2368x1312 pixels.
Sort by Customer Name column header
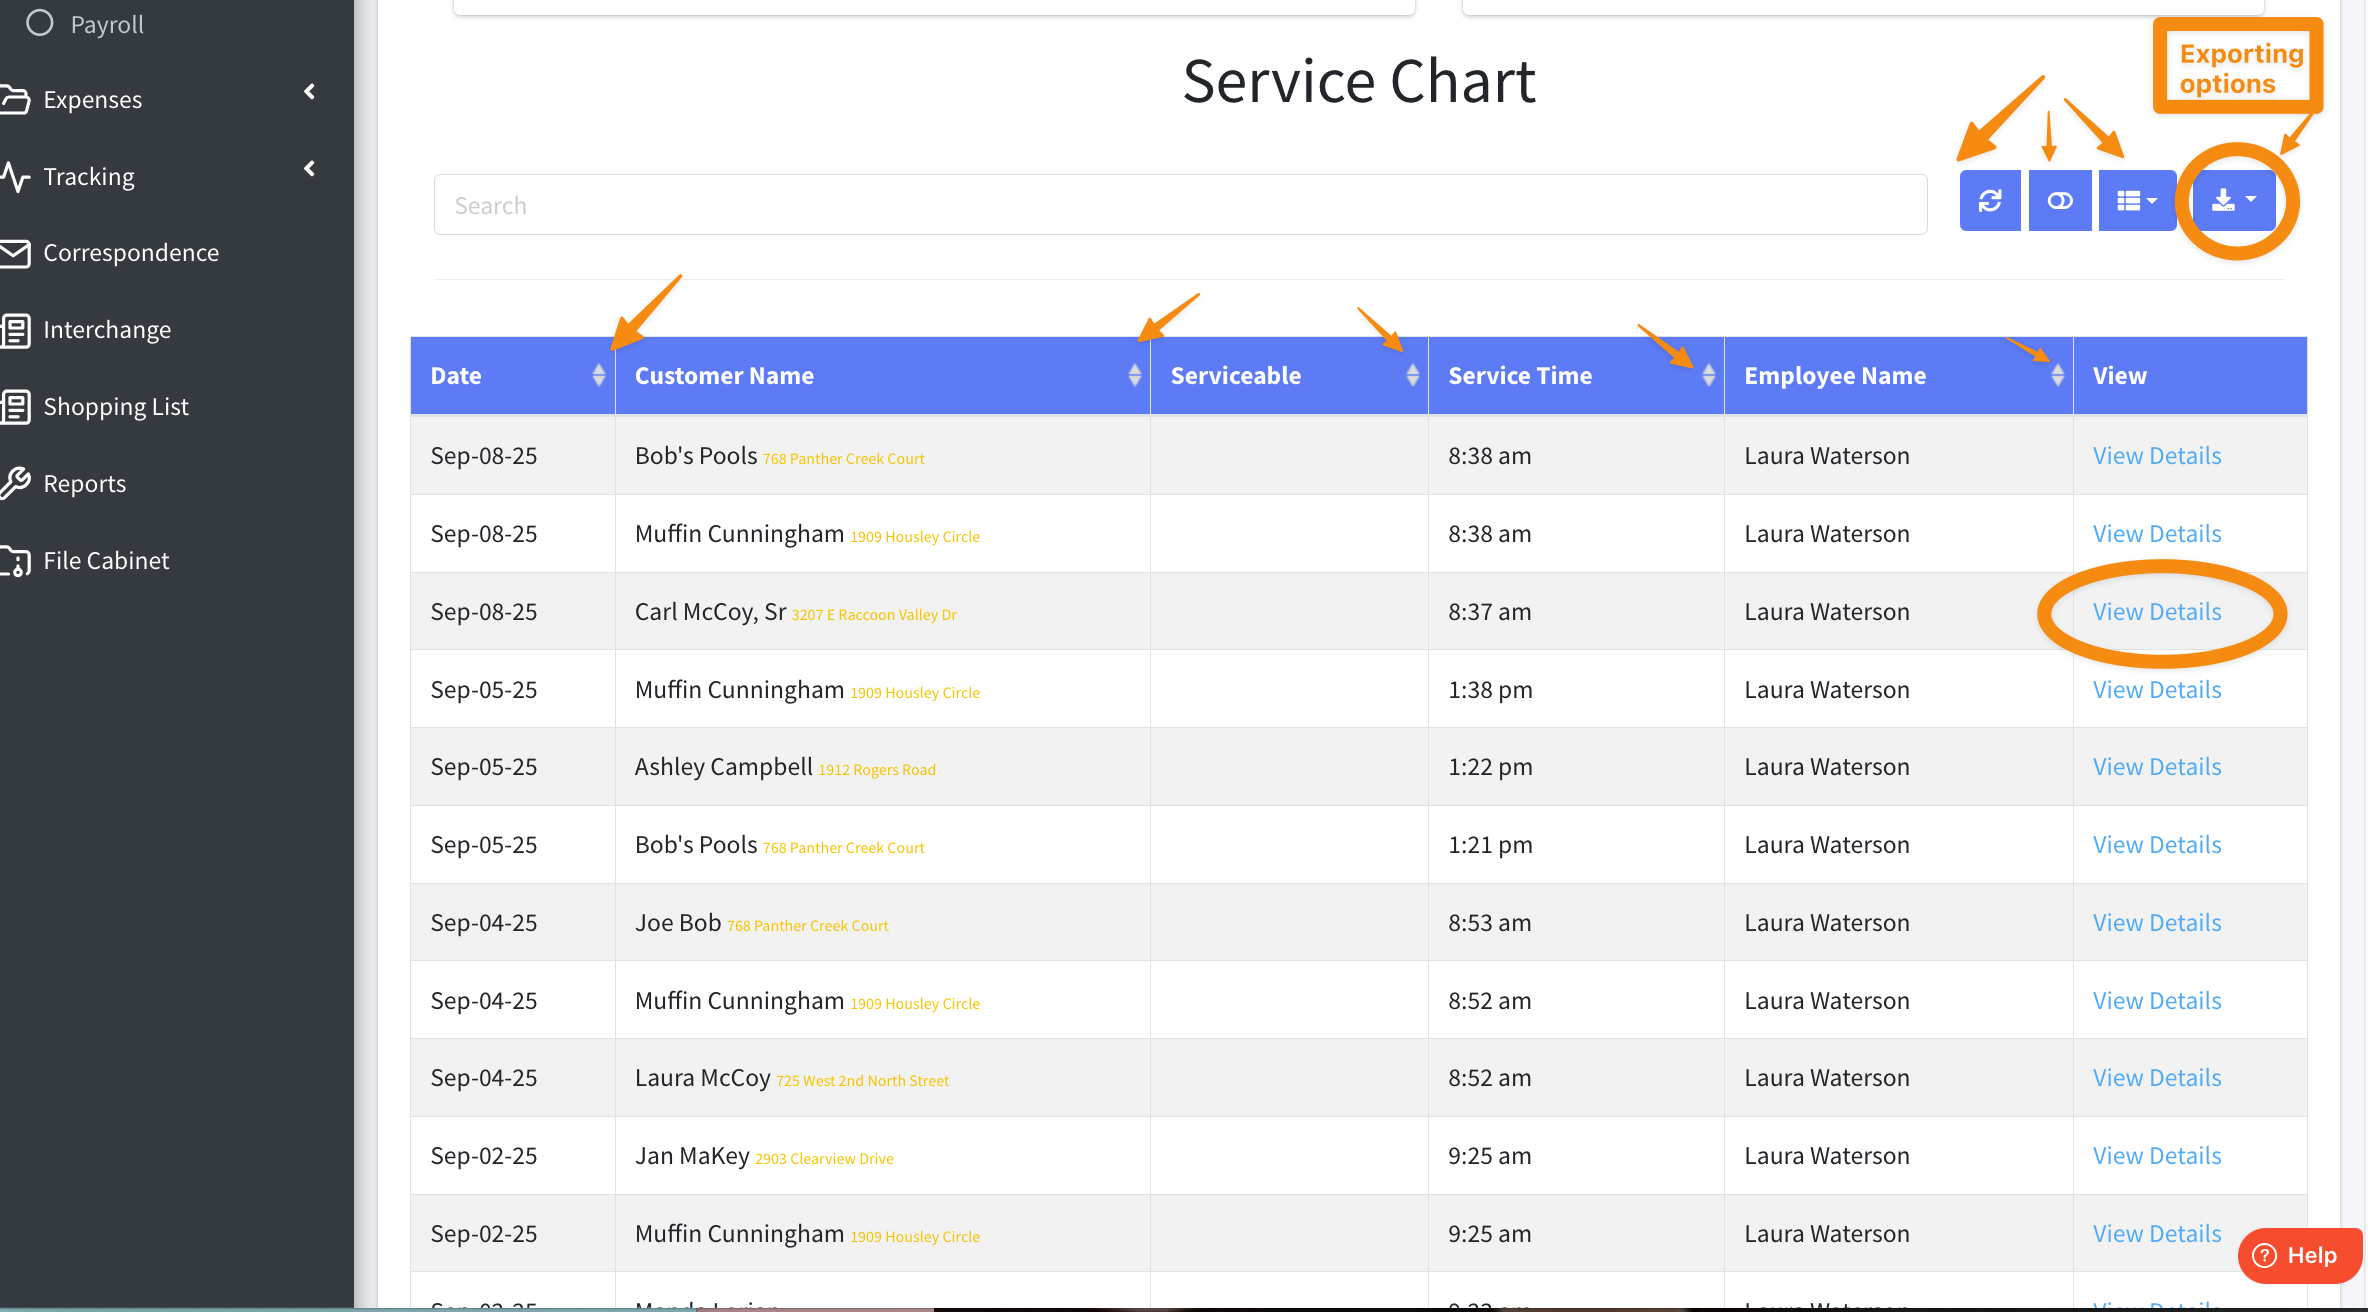725,376
